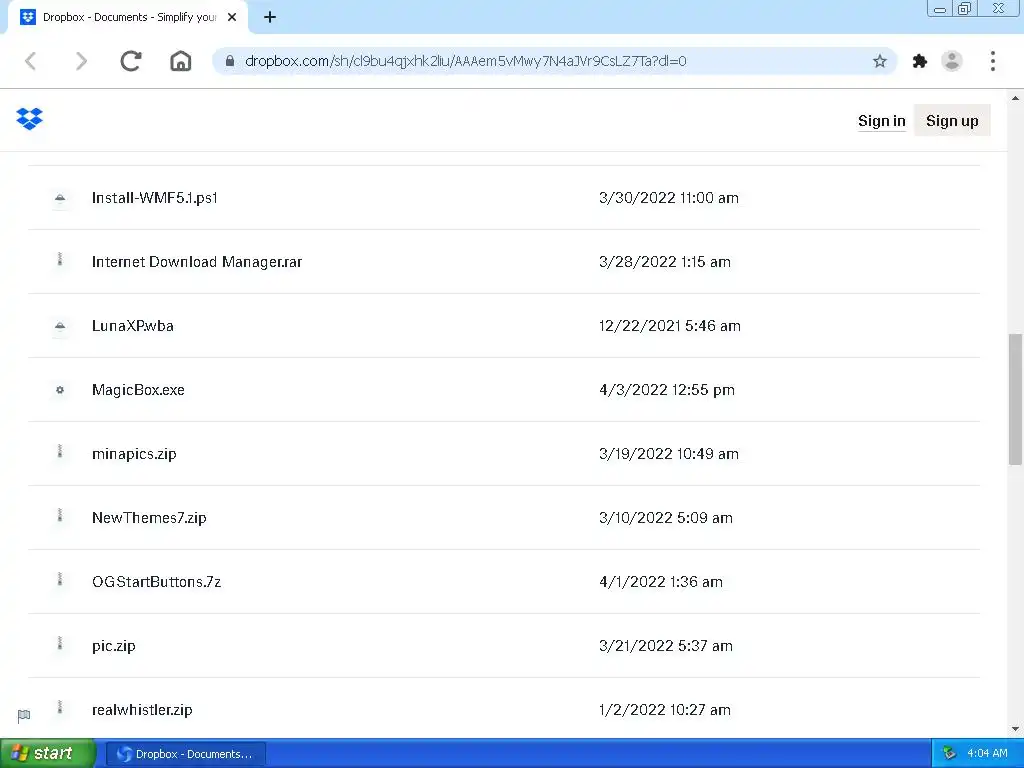The image size is (1024, 768).
Task: Open a new browser tab
Action: tap(270, 18)
